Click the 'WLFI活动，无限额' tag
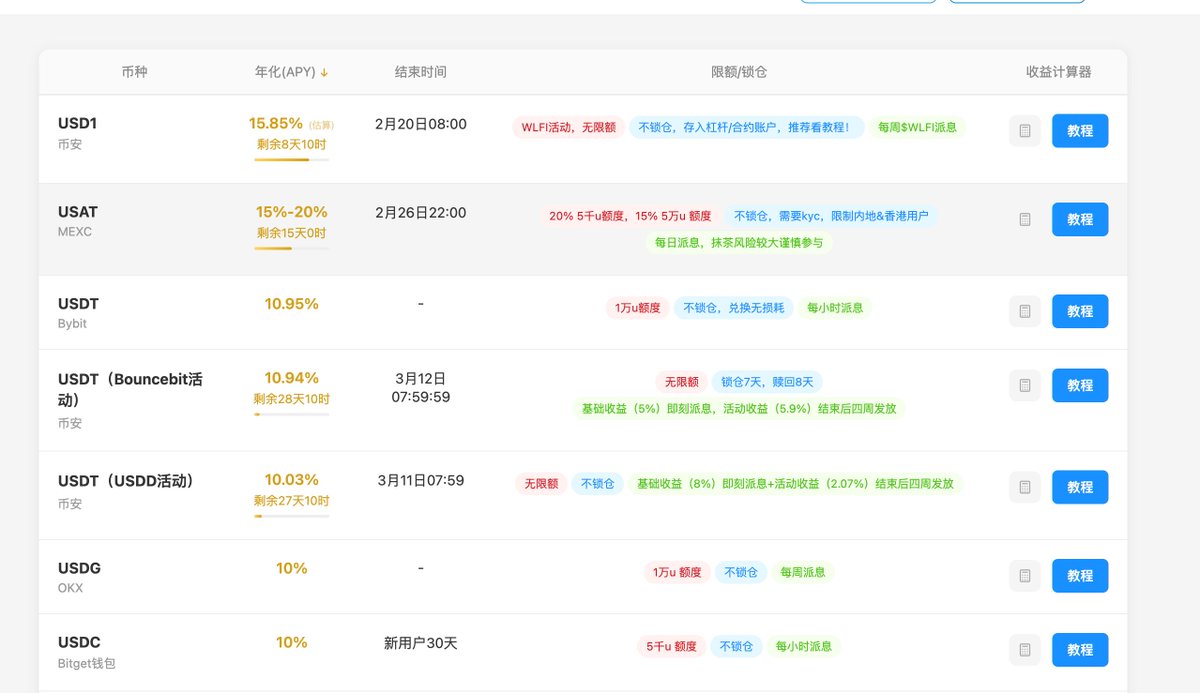This screenshot has height=693, width=1200. [x=568, y=127]
